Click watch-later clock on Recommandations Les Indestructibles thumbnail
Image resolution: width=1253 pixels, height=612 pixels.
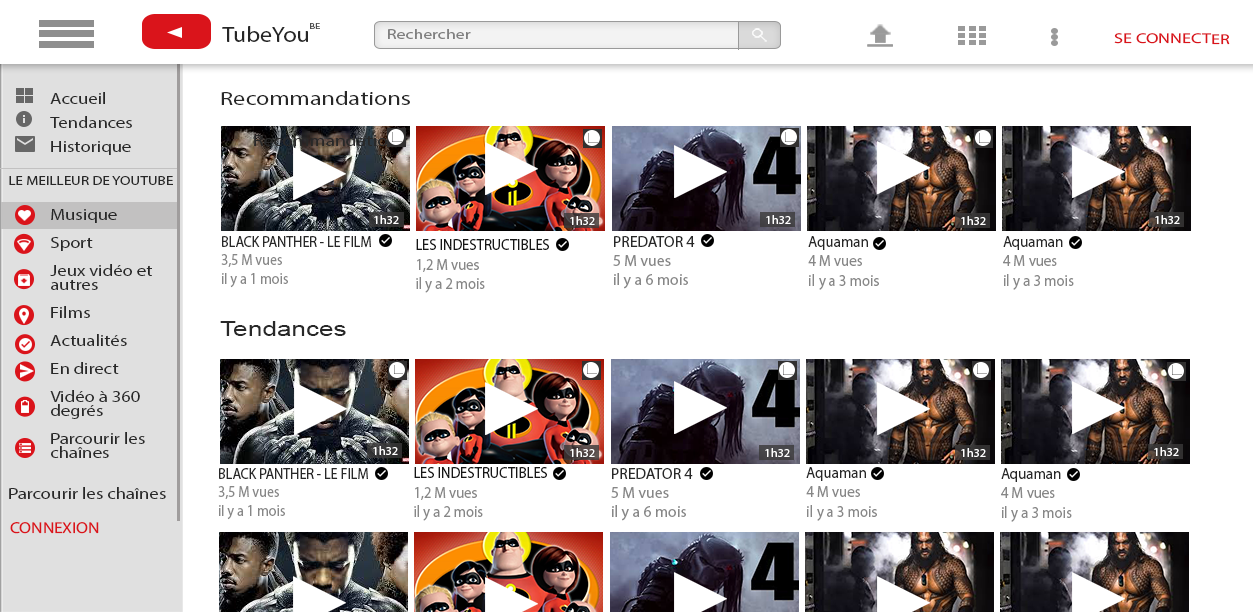(592, 137)
